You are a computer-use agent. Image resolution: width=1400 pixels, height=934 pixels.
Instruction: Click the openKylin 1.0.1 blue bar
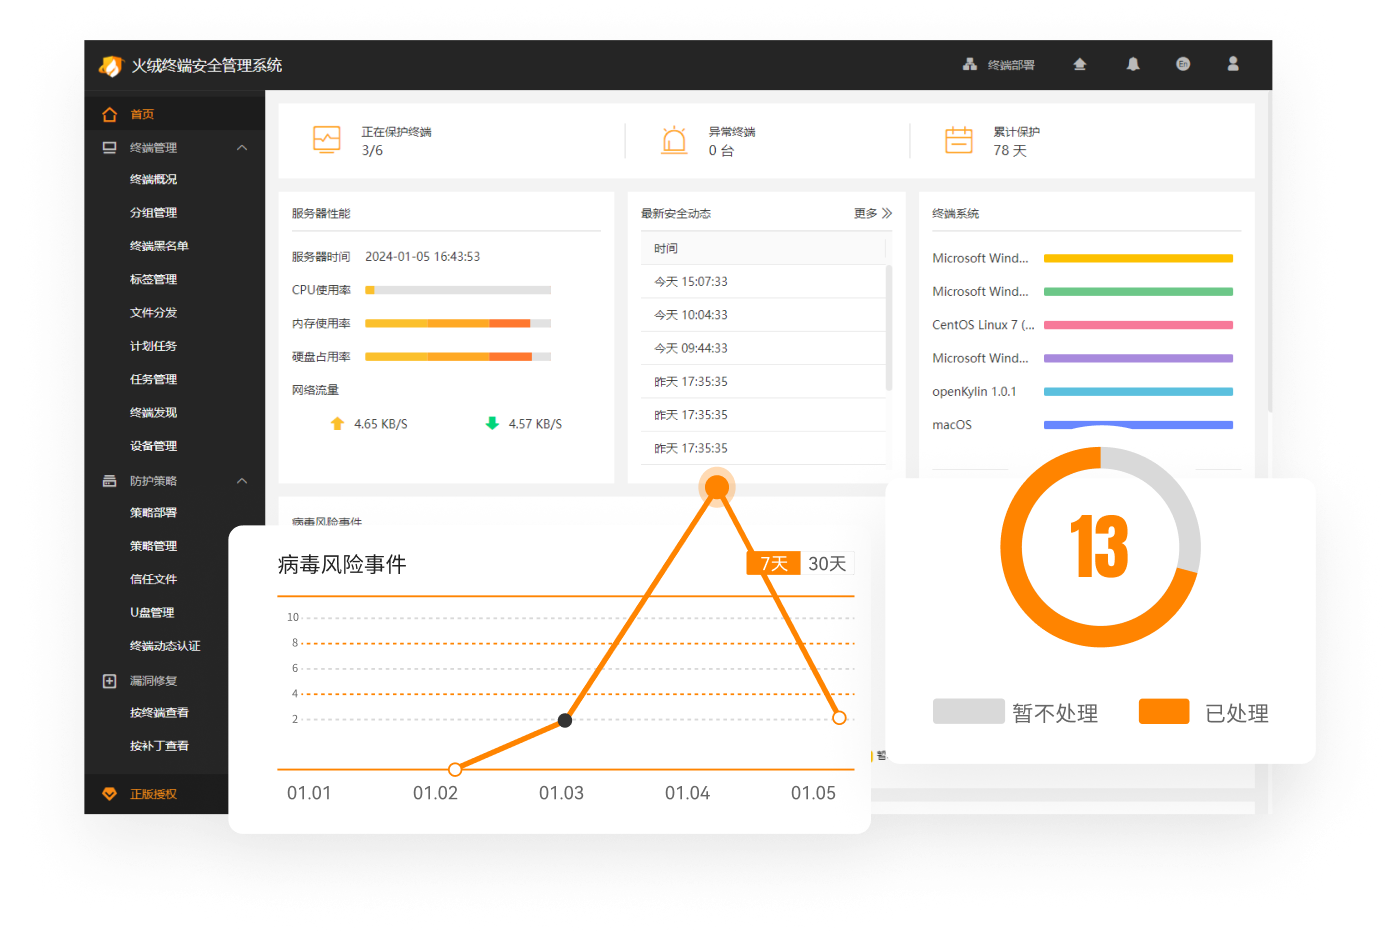pyautogui.click(x=1138, y=392)
